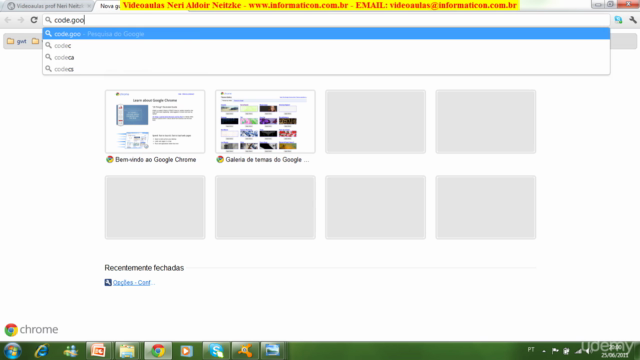Select the 'code.goo - Pesquisa do Google' suggestion
The image size is (640, 360).
(x=326, y=33)
